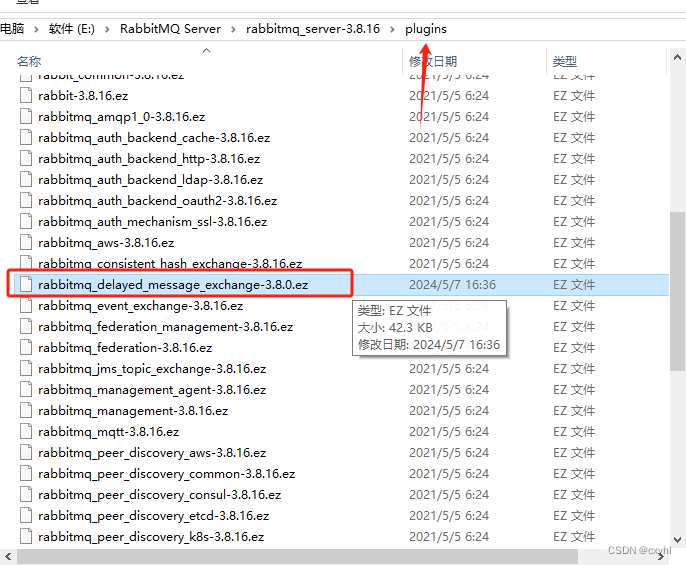686x565 pixels.
Task: Click the plugins breadcrumb segment
Action: pyautogui.click(x=426, y=29)
